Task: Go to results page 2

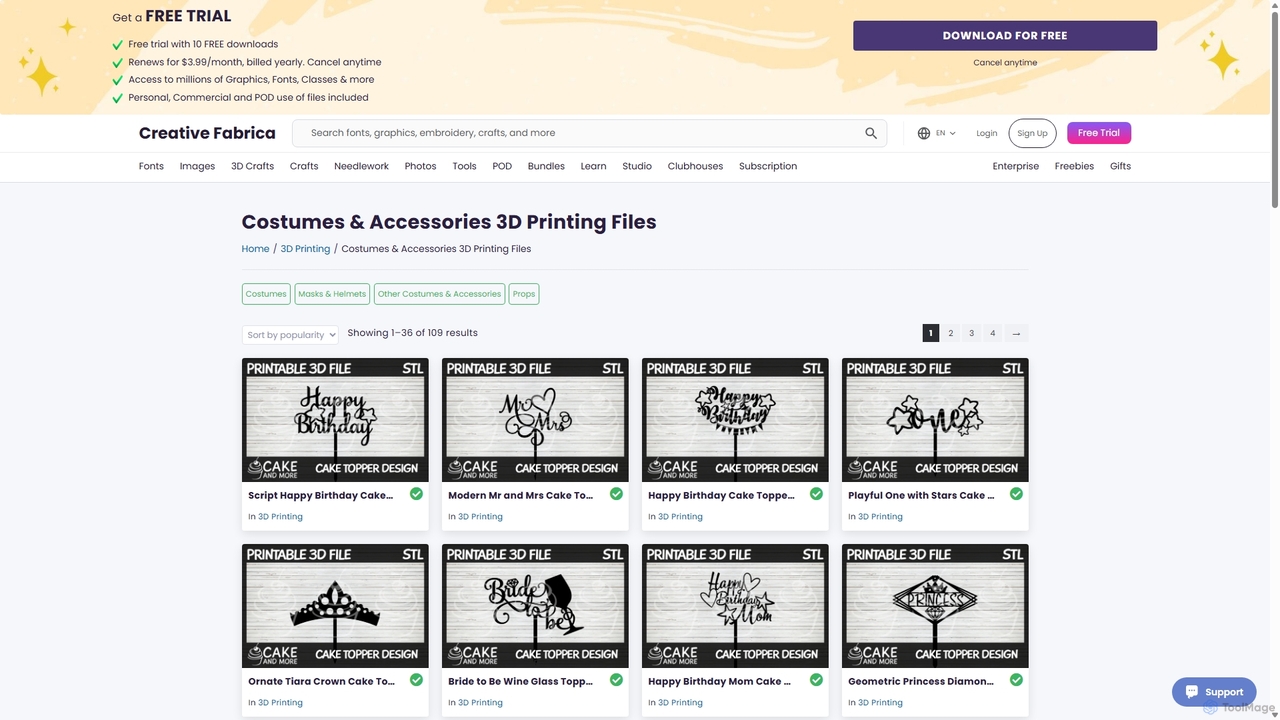Action: point(951,333)
